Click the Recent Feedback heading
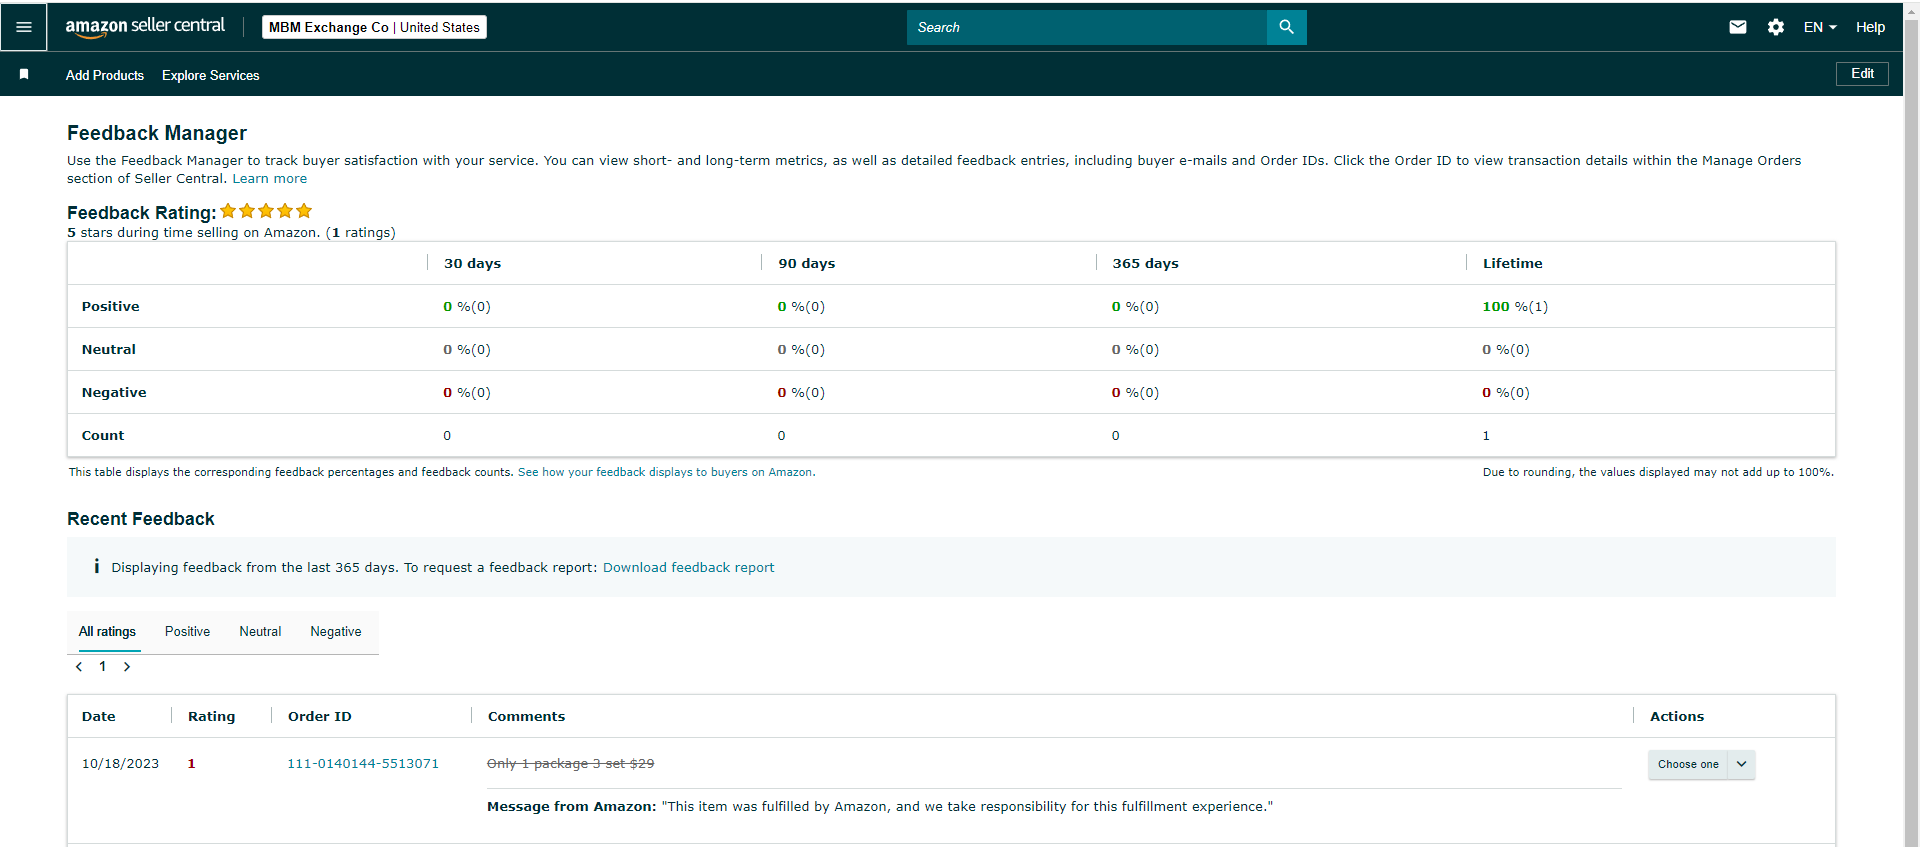This screenshot has width=1920, height=847. [x=141, y=519]
